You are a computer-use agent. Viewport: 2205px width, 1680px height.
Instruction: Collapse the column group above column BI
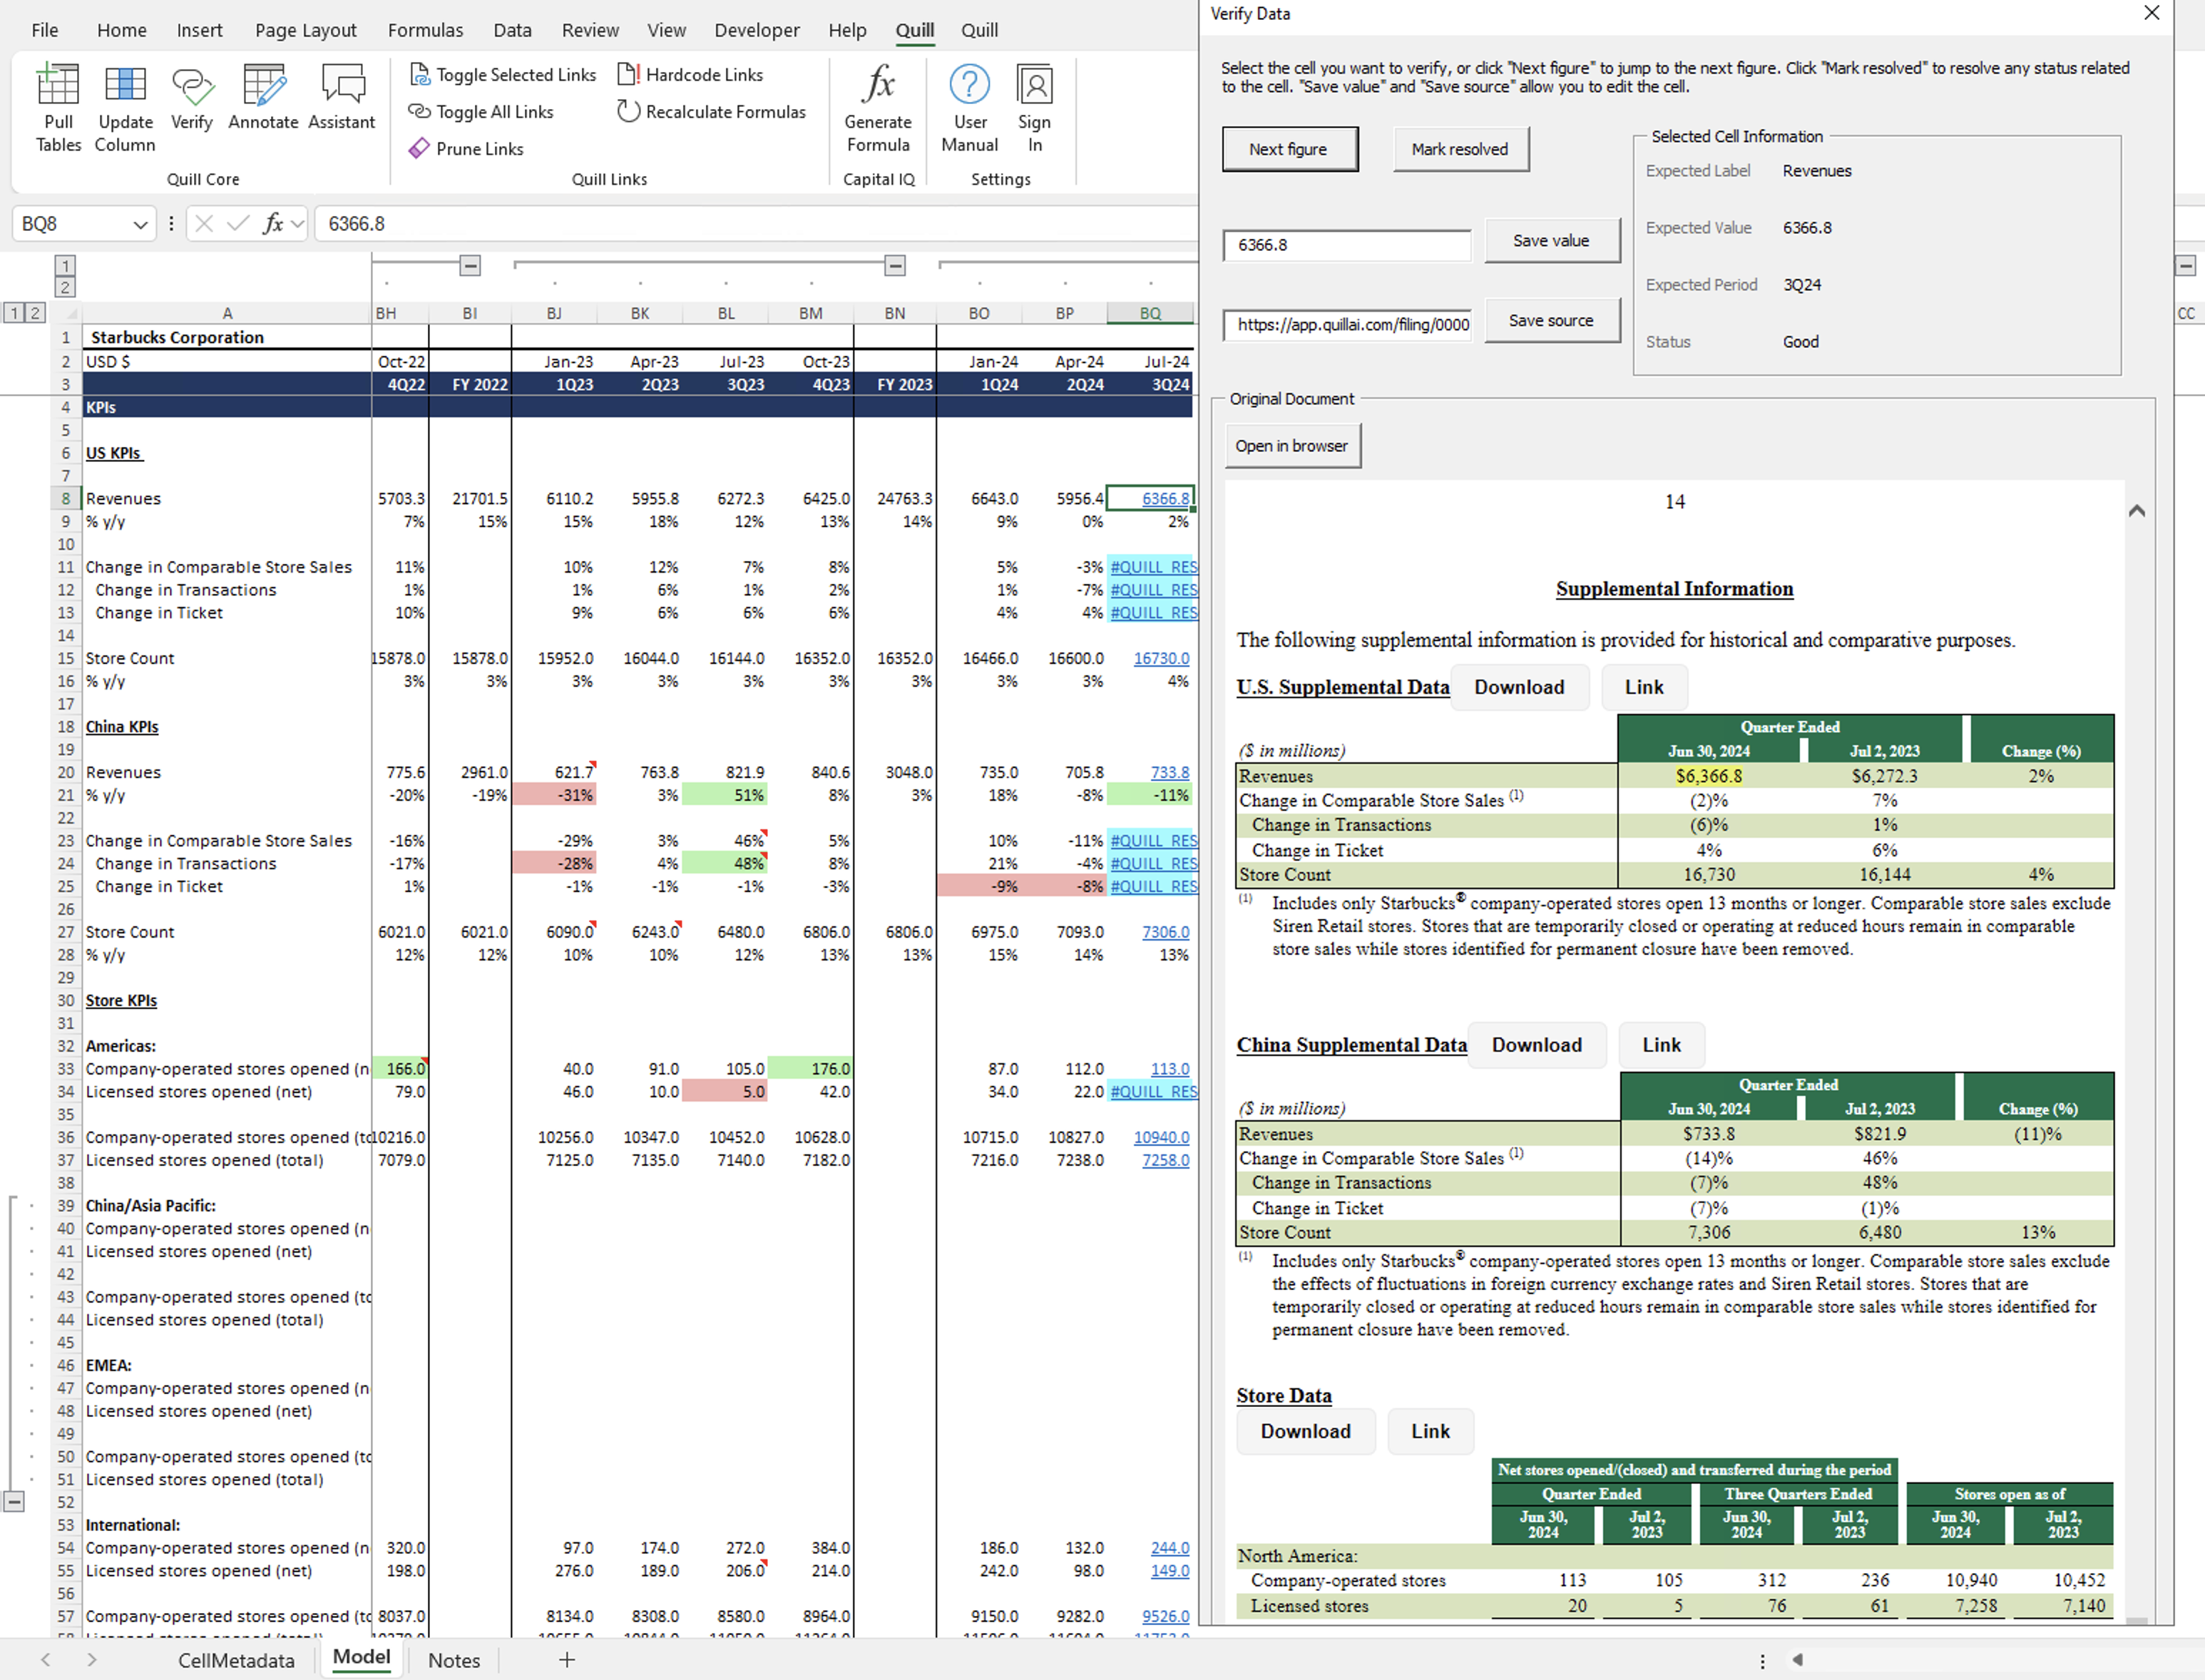(470, 265)
